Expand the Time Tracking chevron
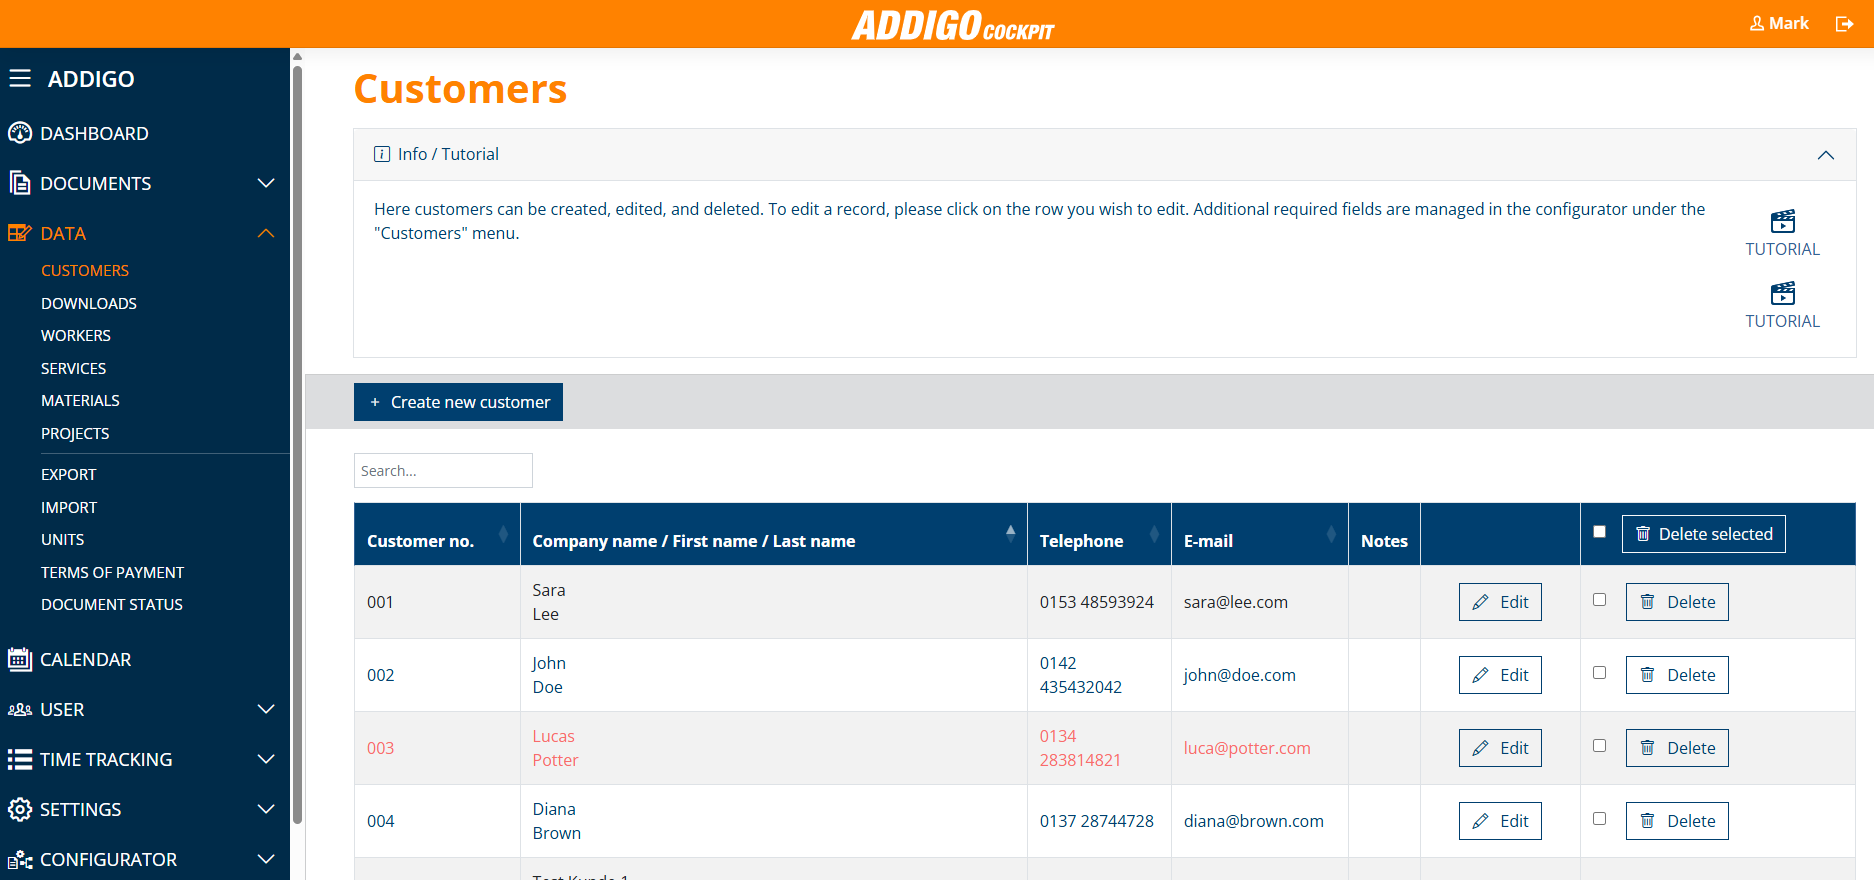Image resolution: width=1874 pixels, height=880 pixels. 266,759
